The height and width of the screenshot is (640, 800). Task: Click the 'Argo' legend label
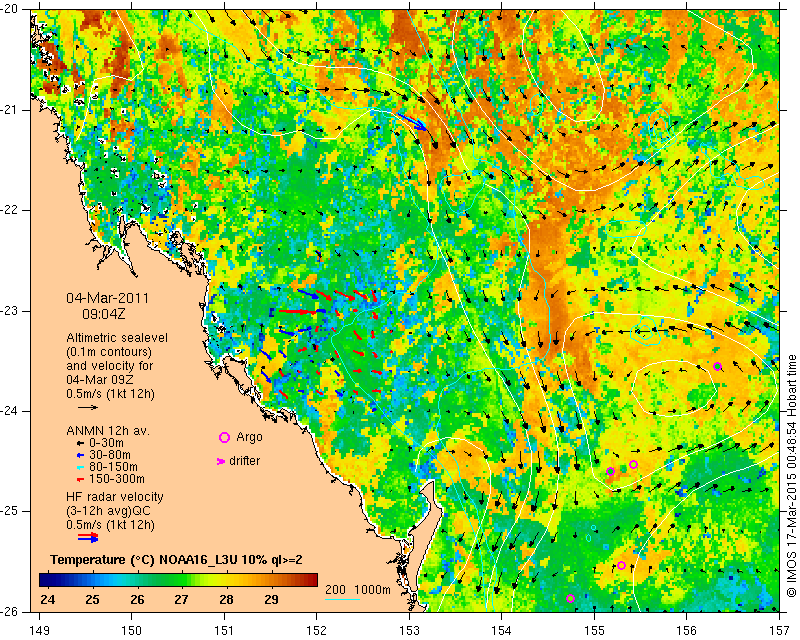pos(249,437)
